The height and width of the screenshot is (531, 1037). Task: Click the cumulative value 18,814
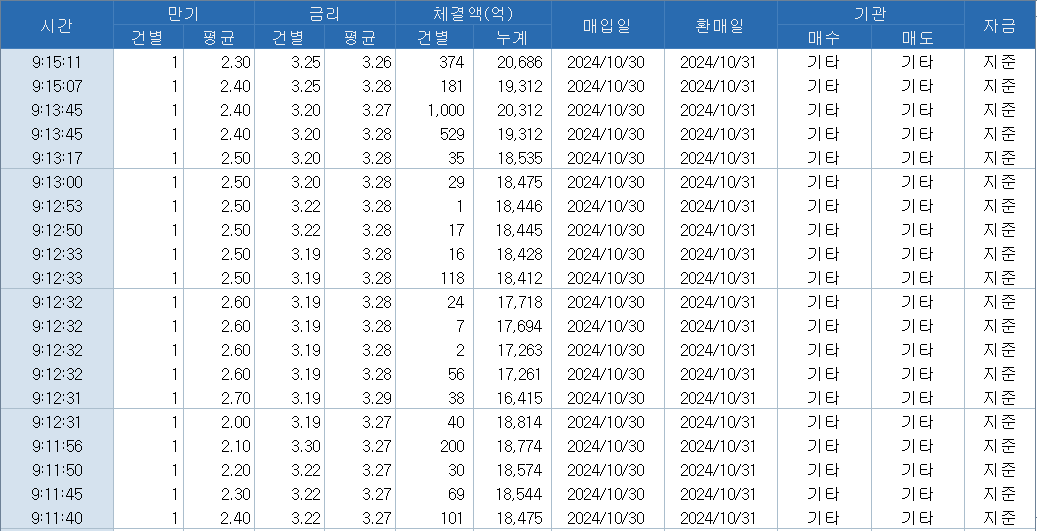pos(519,422)
